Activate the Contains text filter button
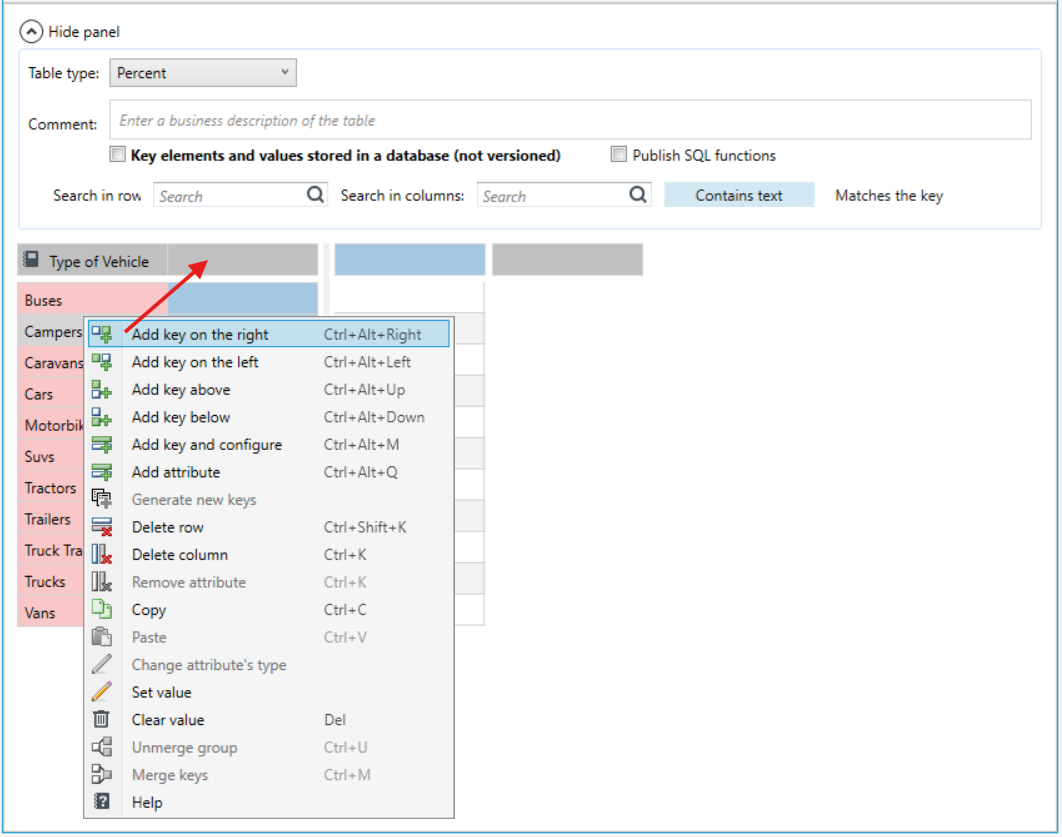The width and height of the screenshot is (1062, 837). coord(739,195)
